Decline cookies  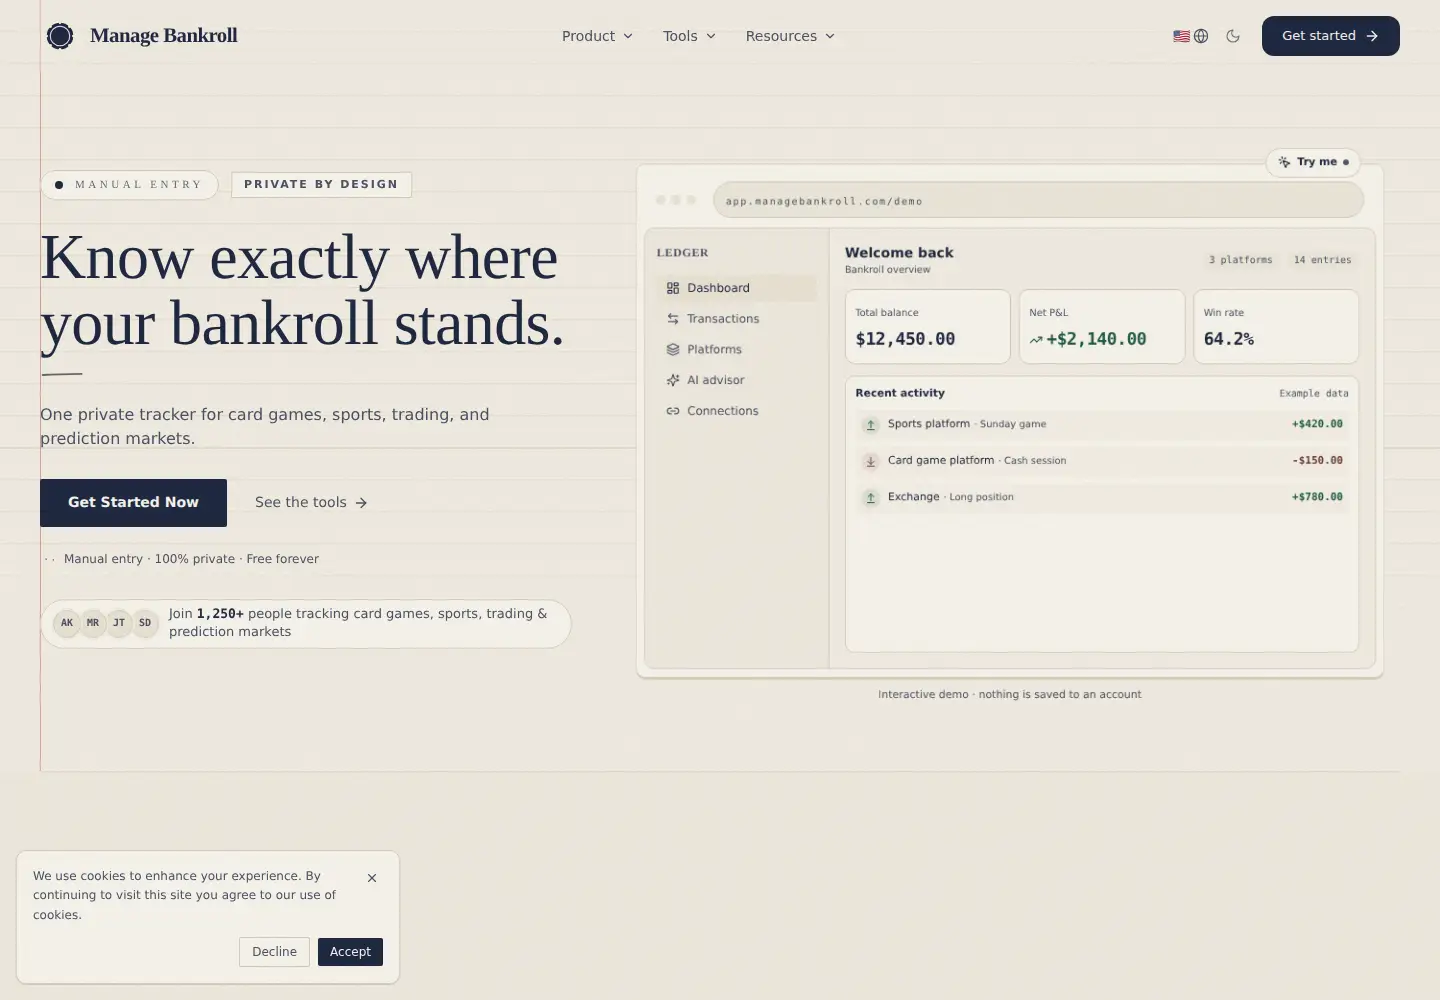[x=274, y=952]
